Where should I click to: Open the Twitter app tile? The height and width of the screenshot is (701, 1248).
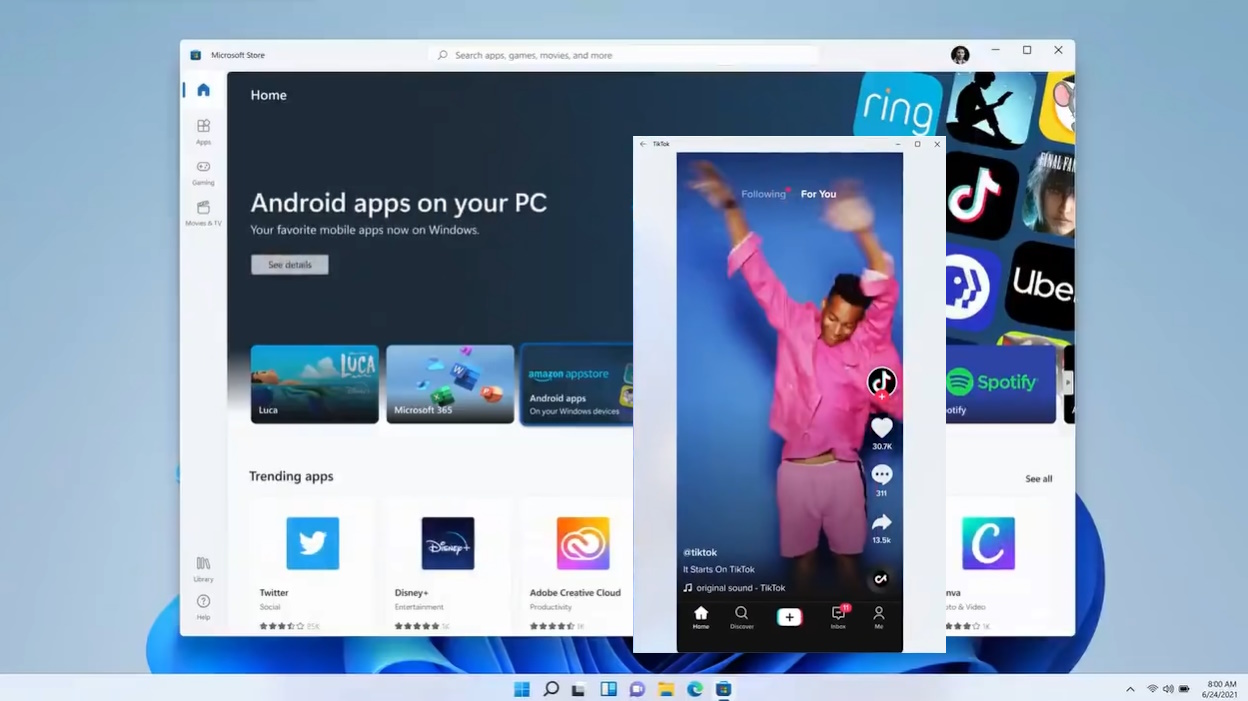313,566
